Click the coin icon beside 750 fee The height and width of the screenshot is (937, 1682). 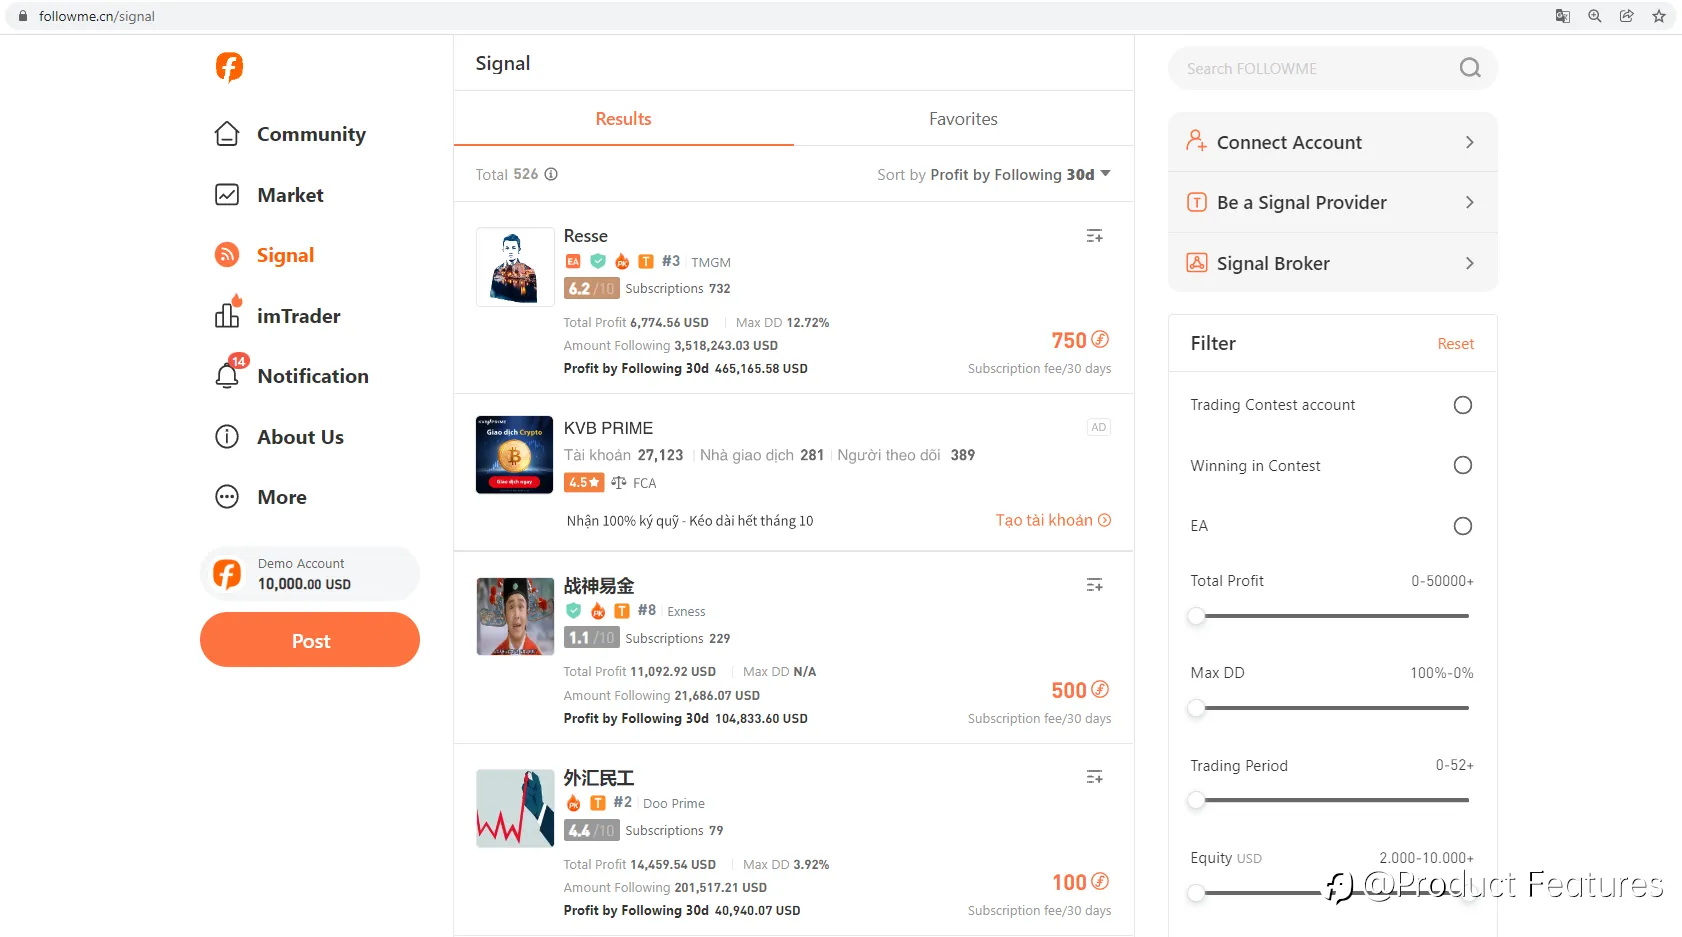(x=1100, y=339)
